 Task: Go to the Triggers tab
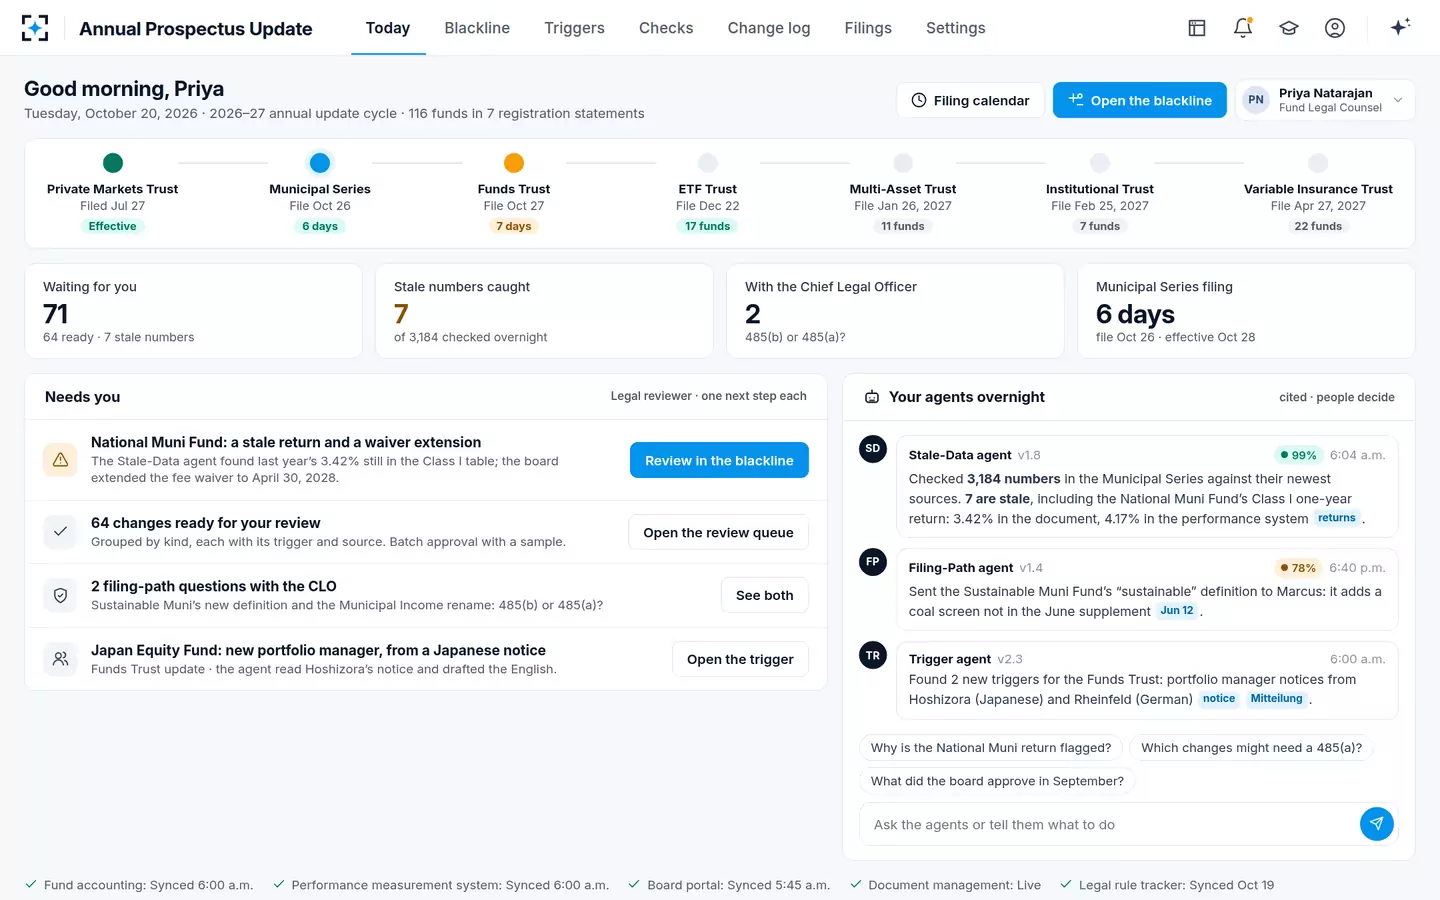tap(574, 28)
